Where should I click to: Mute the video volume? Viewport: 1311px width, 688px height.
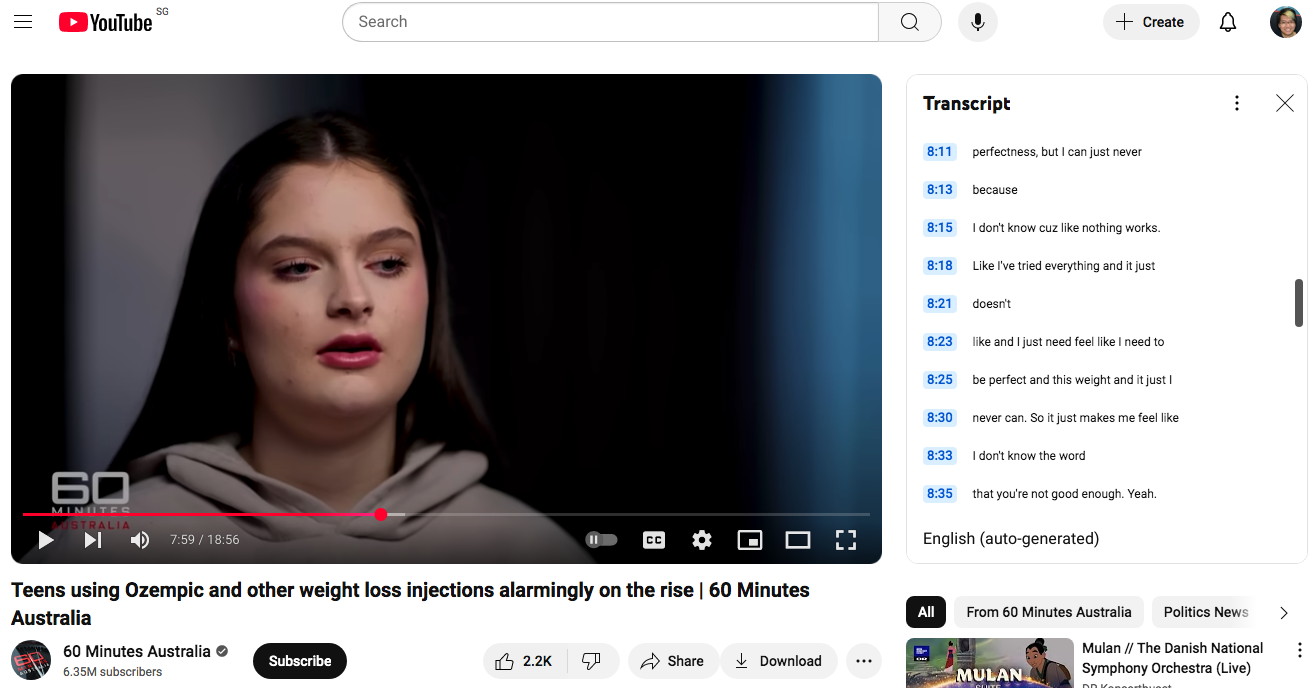140,540
